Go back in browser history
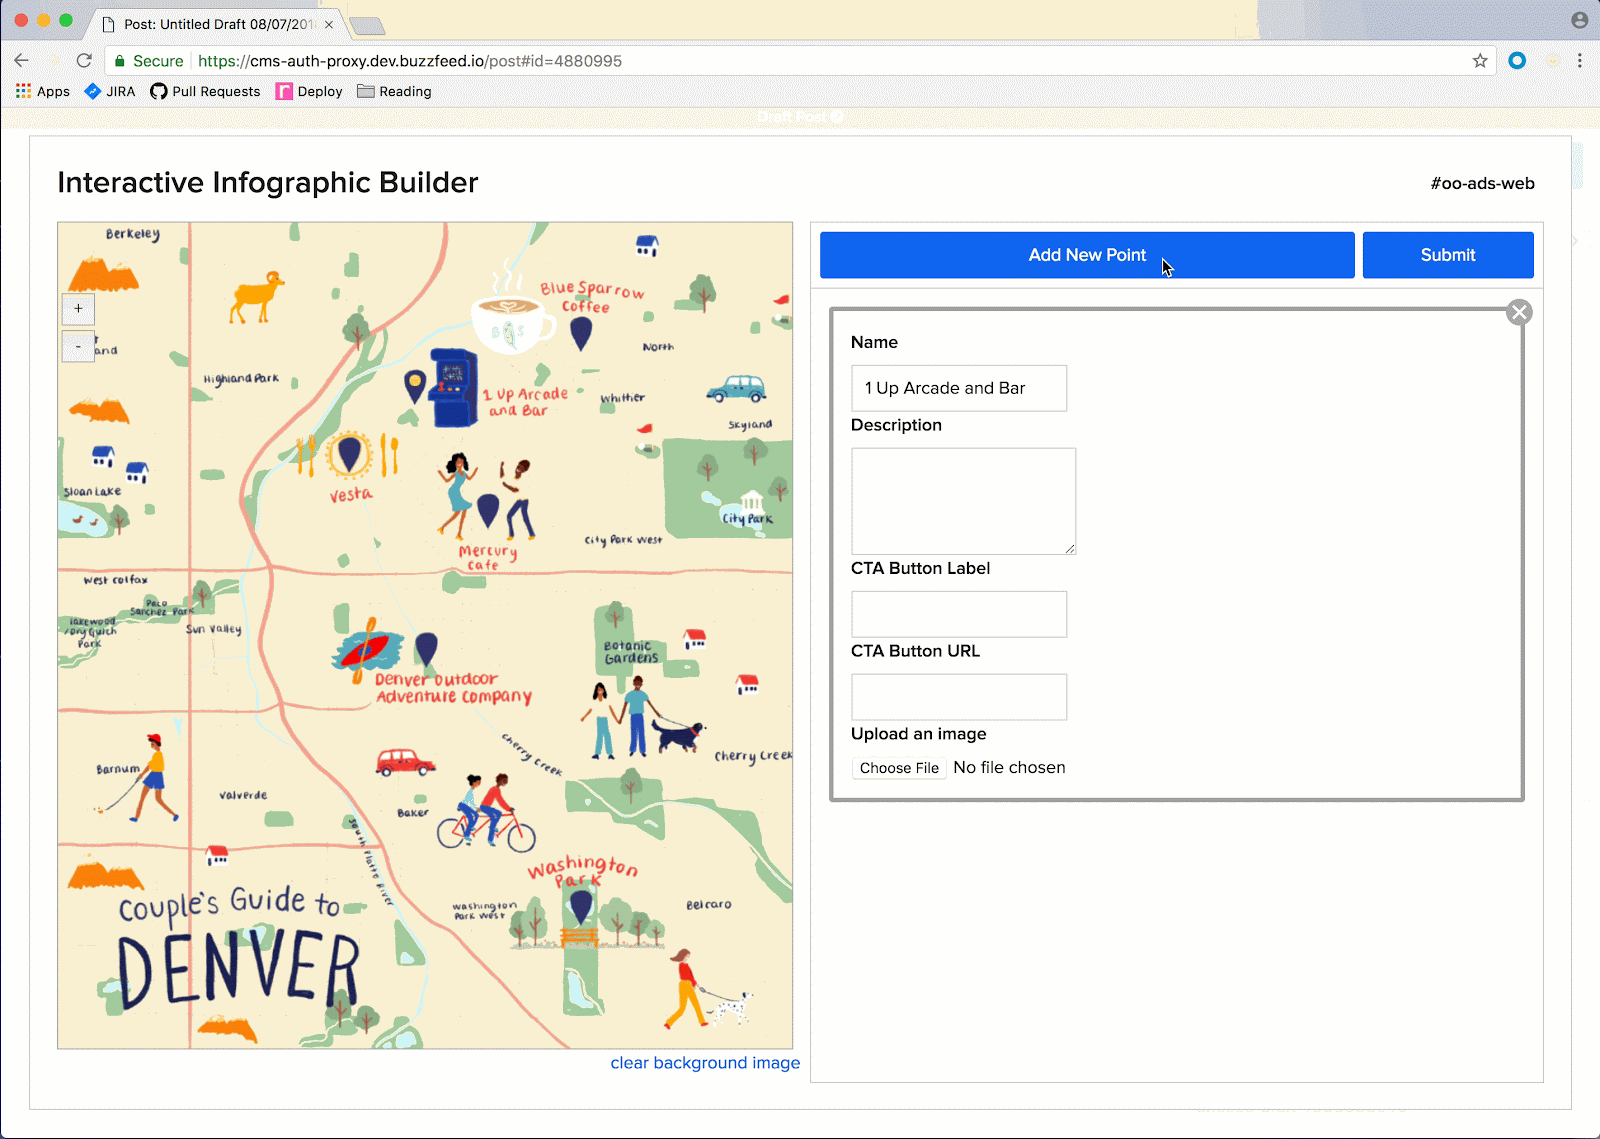This screenshot has height=1139, width=1600. pos(22,61)
